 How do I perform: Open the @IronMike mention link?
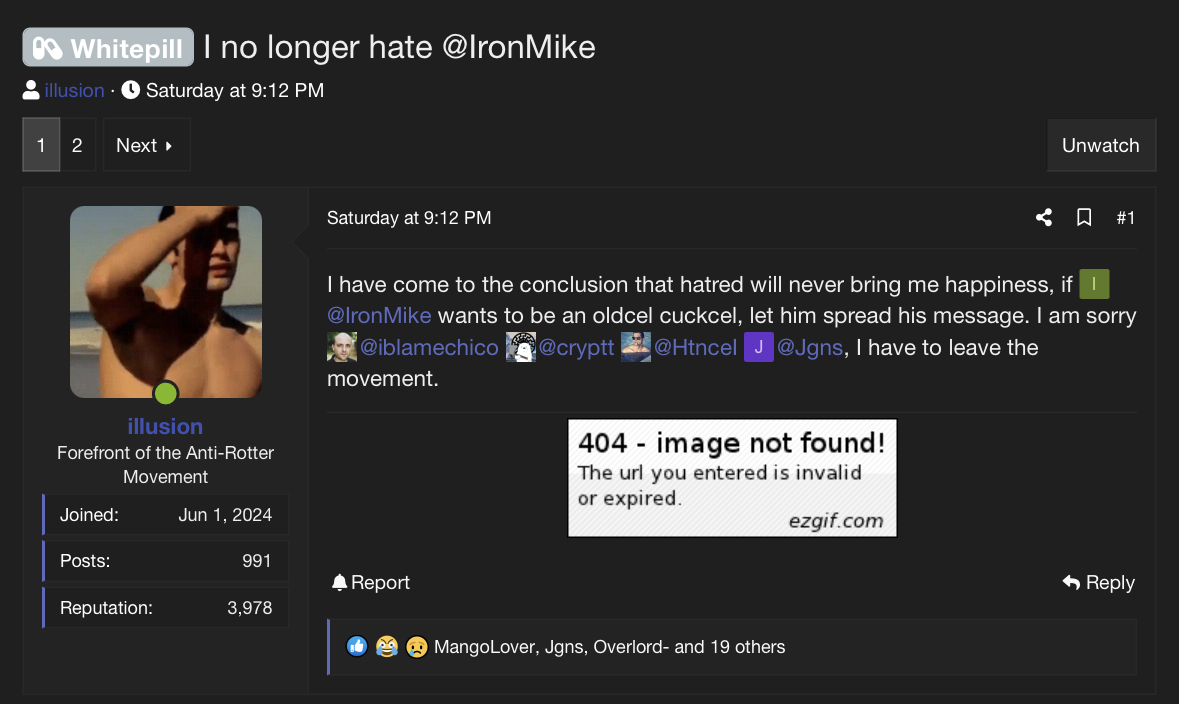(x=379, y=316)
